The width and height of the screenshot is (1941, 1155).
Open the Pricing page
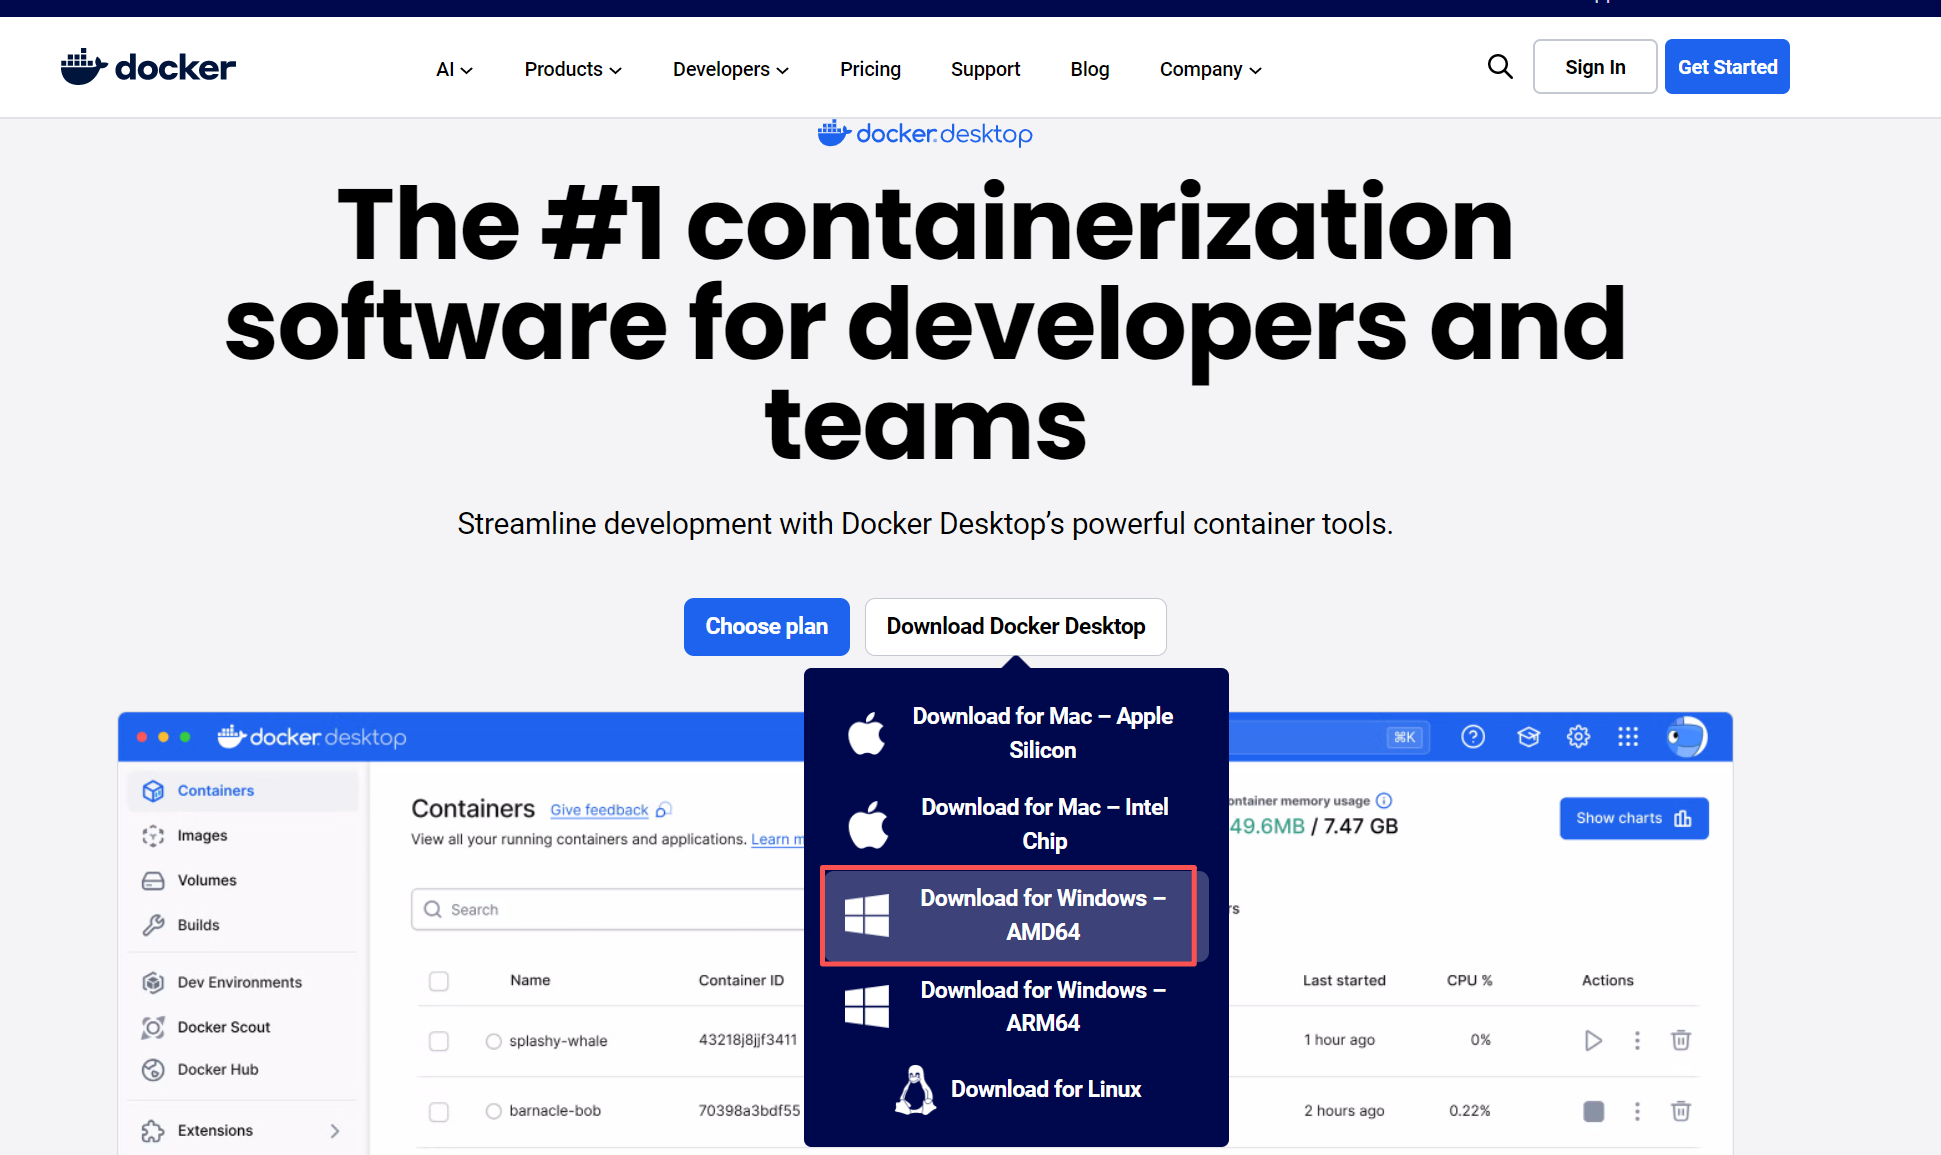870,69
